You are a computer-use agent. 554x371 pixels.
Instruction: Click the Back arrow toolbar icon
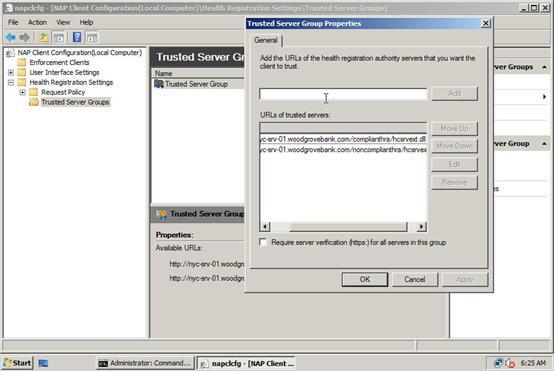11,37
